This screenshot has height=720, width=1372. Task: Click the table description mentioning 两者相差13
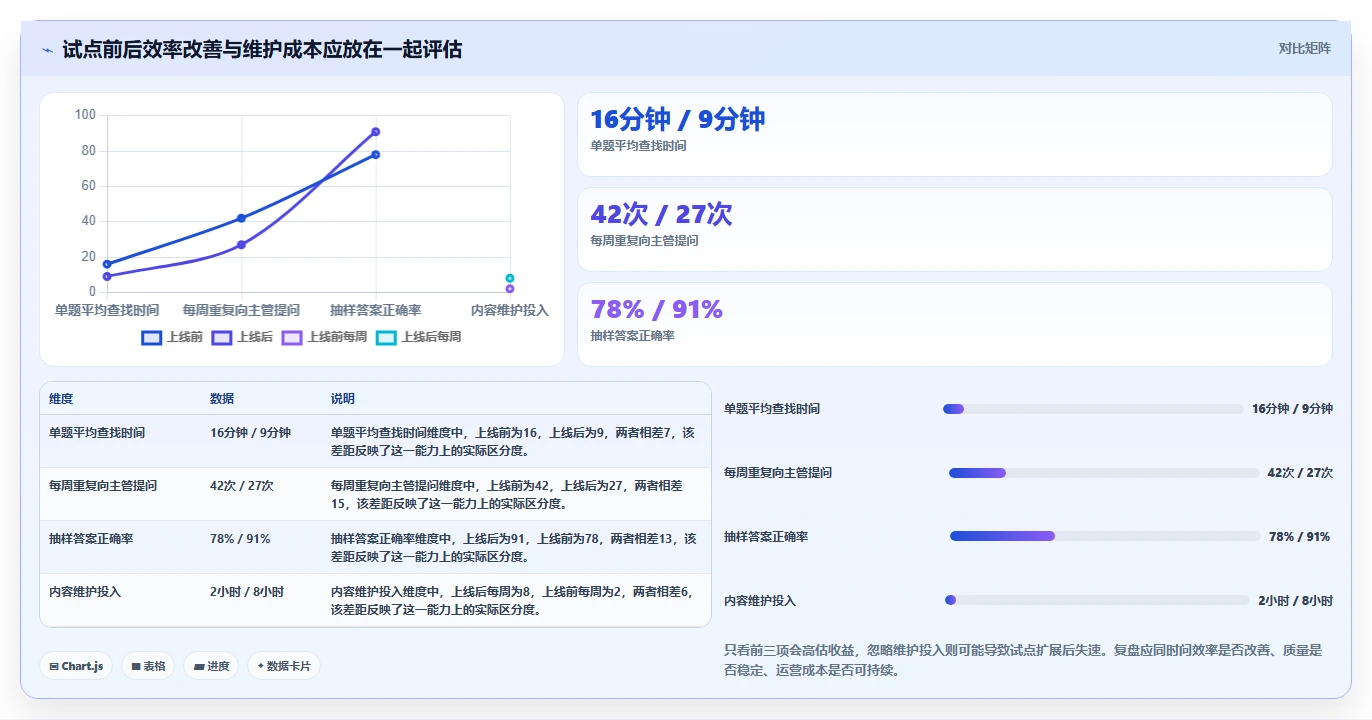(514, 548)
